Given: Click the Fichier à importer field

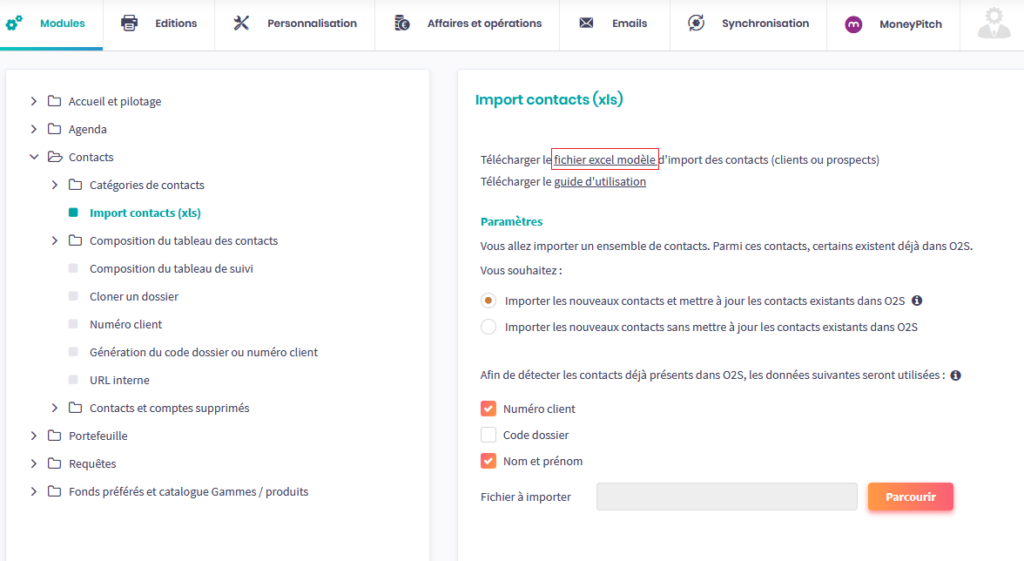Looking at the screenshot, I should (726, 497).
